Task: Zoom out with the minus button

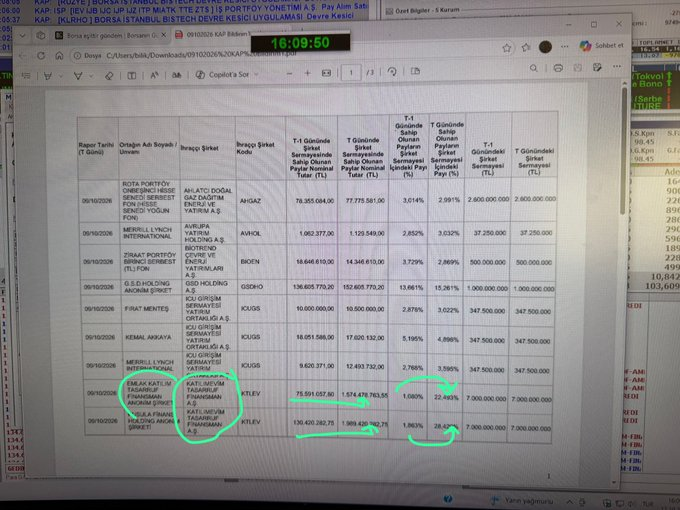Action: [289, 74]
